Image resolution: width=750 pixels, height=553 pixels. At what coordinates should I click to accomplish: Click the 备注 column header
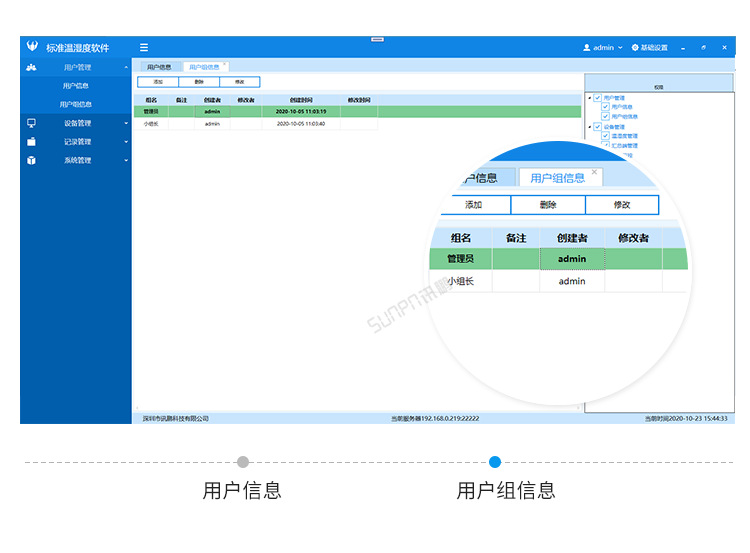[181, 100]
